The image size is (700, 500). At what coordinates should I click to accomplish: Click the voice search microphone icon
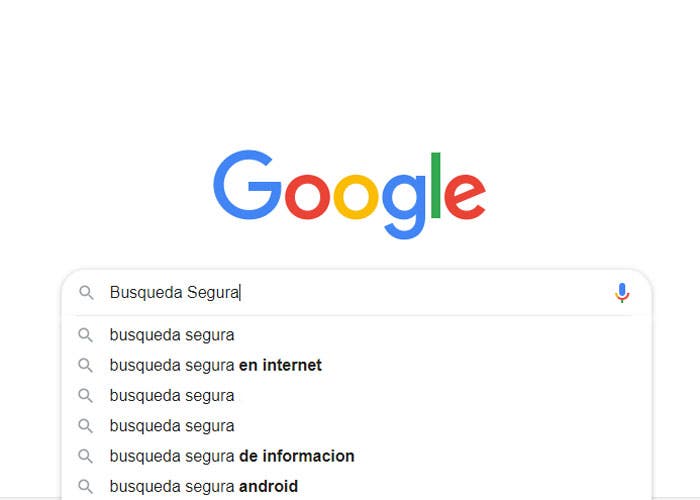pyautogui.click(x=622, y=293)
